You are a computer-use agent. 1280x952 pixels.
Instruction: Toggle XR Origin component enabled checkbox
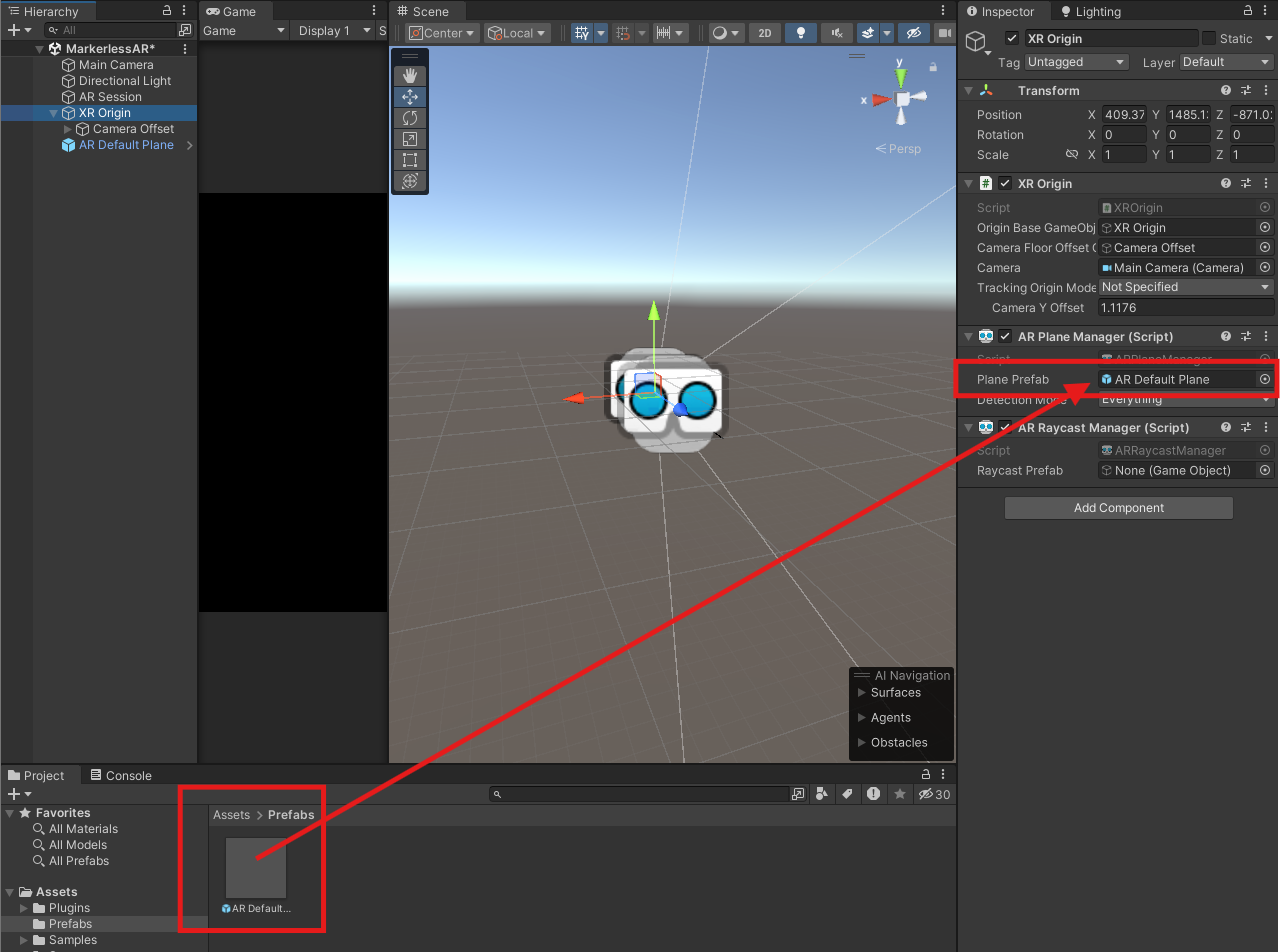1005,184
